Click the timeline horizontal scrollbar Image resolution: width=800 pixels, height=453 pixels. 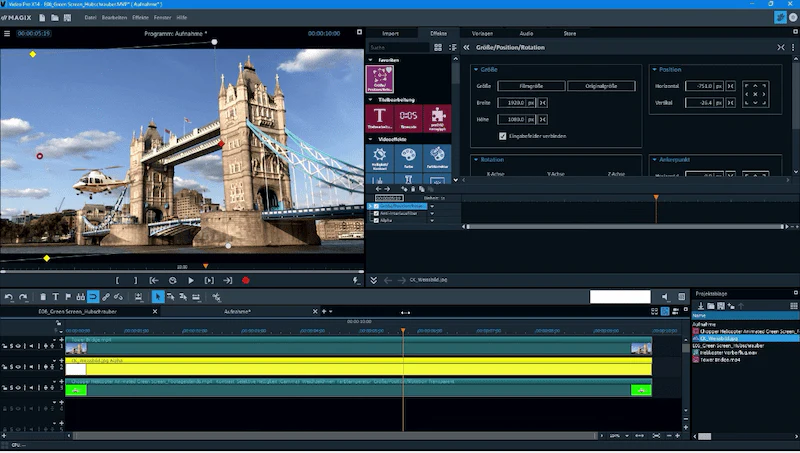coord(334,436)
